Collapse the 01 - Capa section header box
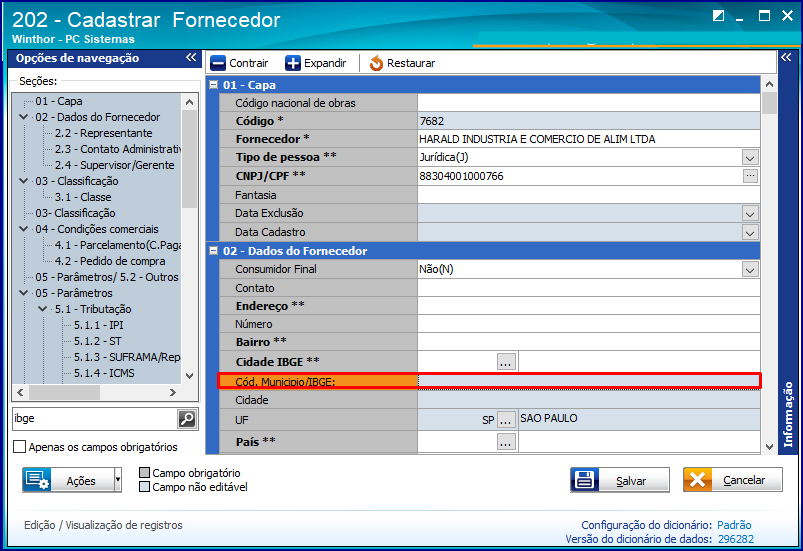The width and height of the screenshot is (803, 551). [x=214, y=85]
